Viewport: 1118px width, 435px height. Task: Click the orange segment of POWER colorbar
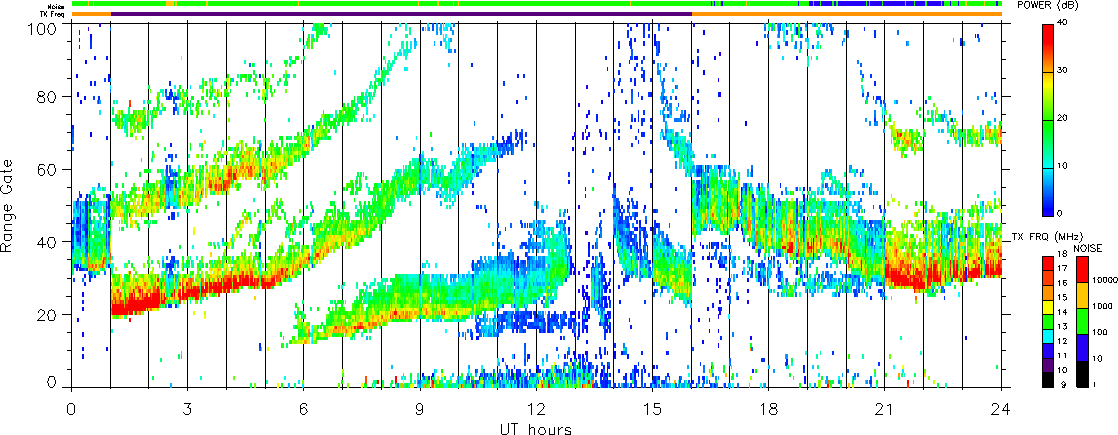point(1048,64)
